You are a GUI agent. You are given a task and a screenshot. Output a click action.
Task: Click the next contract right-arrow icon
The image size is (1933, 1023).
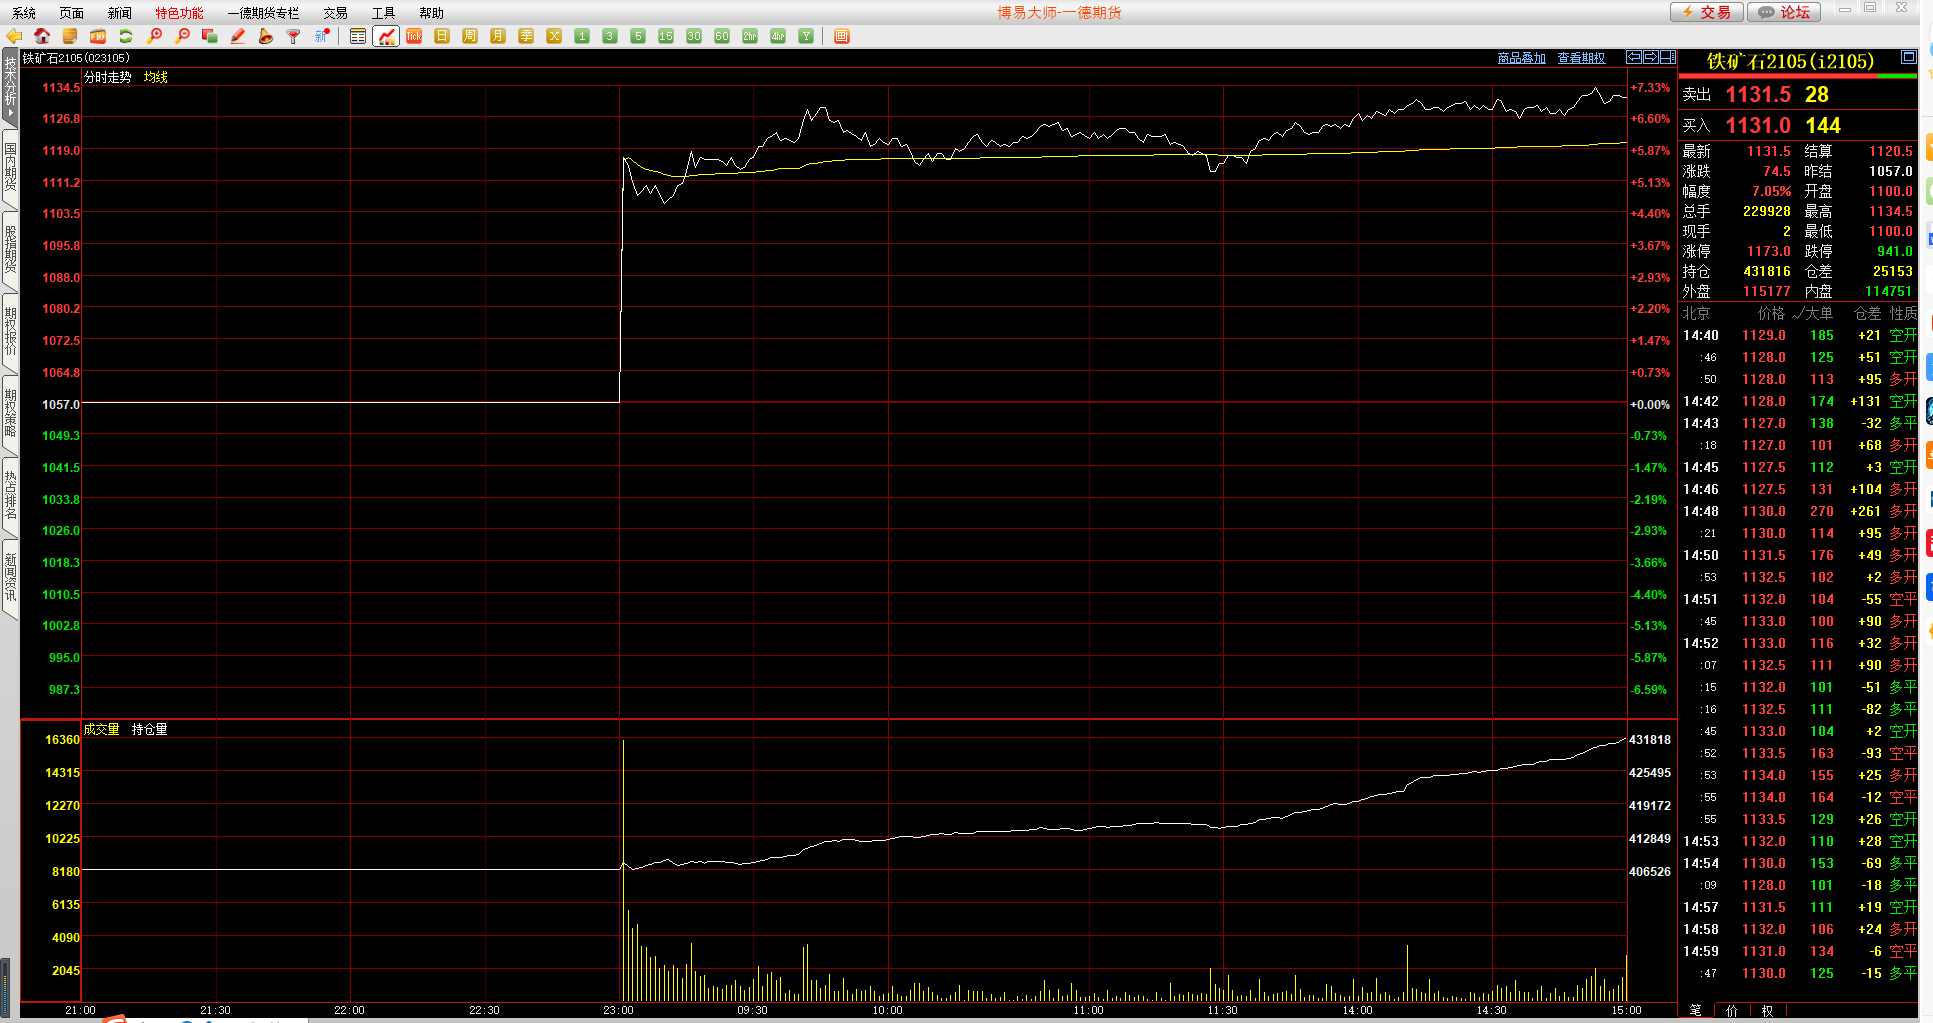click(1651, 57)
